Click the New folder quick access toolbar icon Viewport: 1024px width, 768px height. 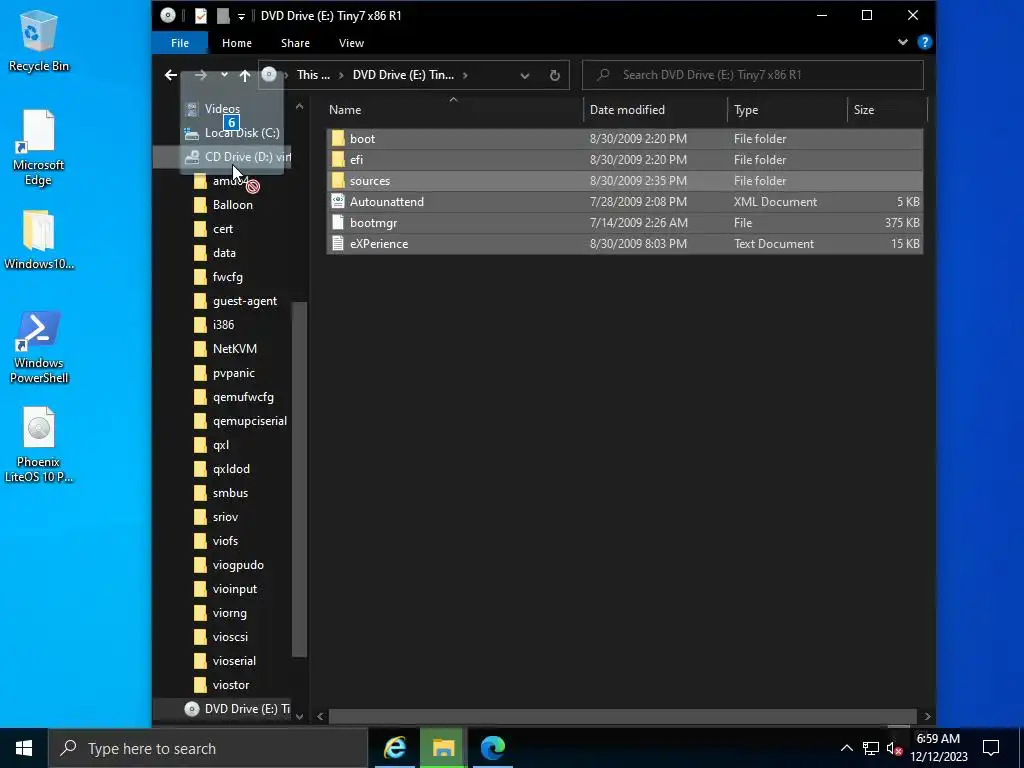pyautogui.click(x=223, y=16)
